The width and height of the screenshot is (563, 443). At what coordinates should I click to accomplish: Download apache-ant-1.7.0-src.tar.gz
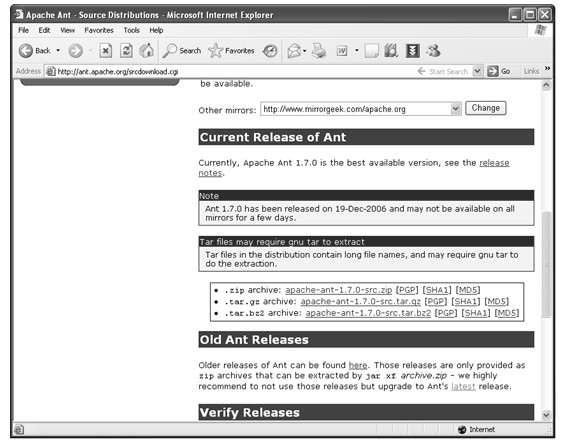pyautogui.click(x=360, y=301)
